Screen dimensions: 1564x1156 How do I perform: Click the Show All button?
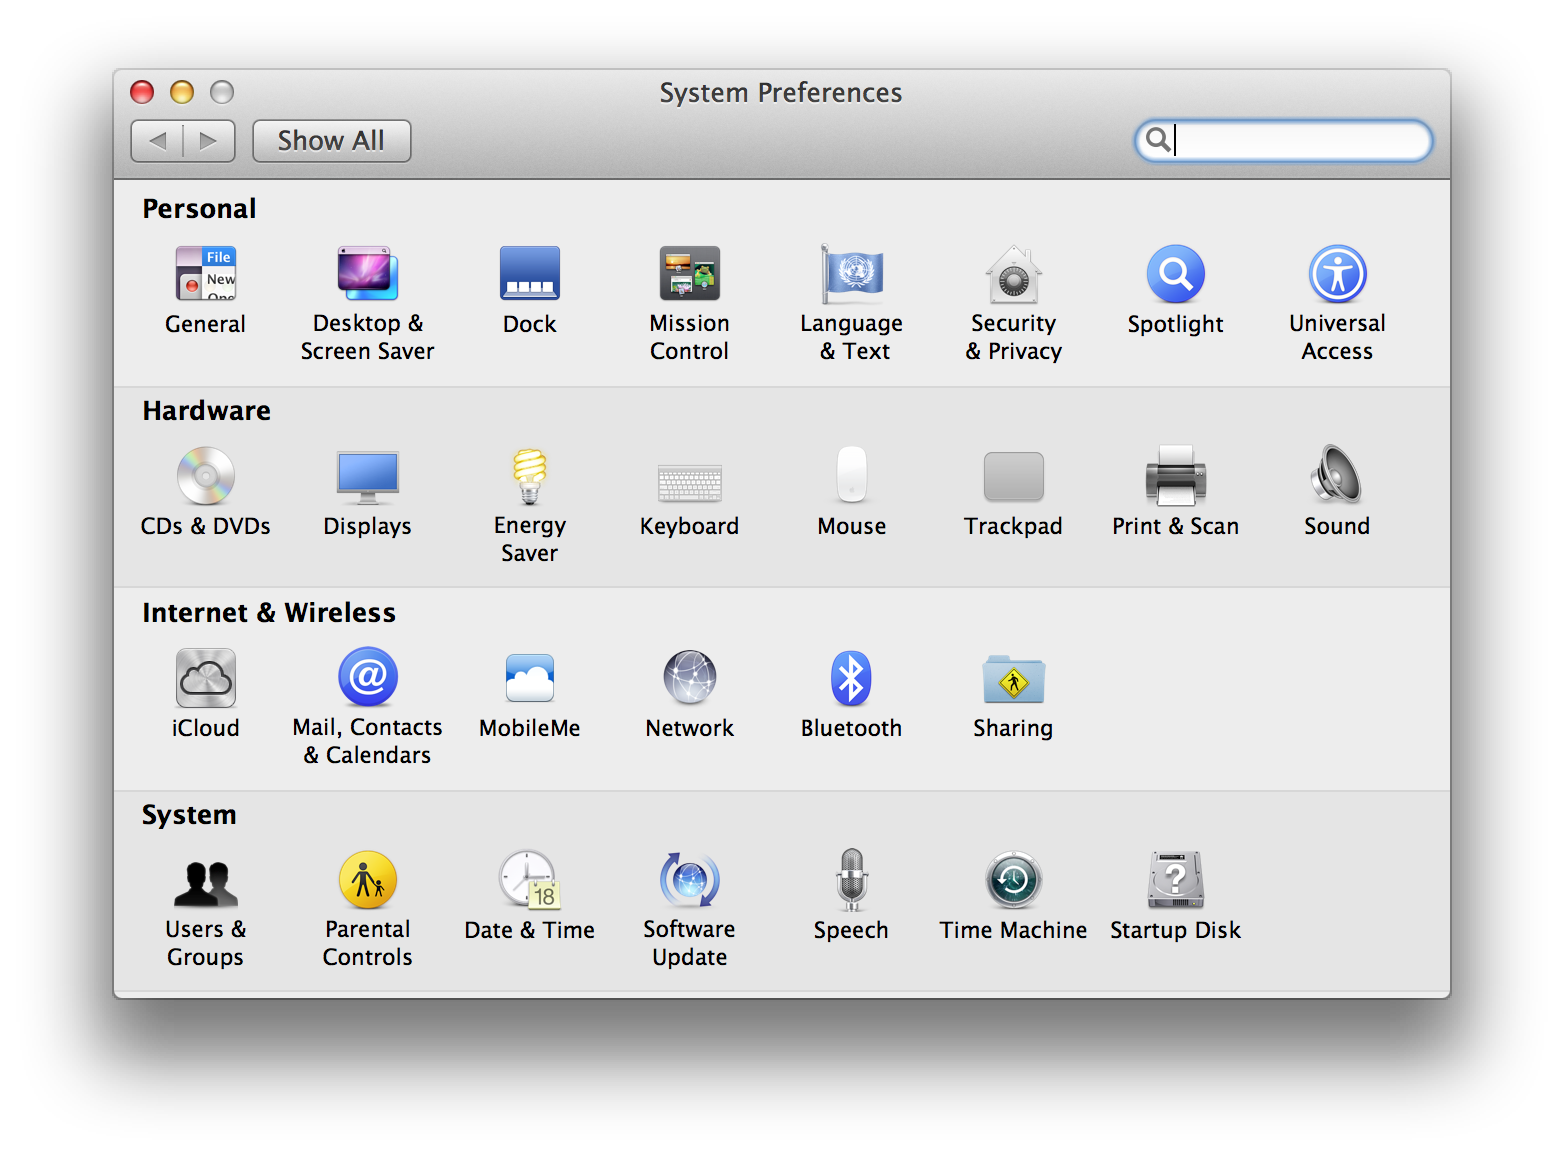pos(332,141)
